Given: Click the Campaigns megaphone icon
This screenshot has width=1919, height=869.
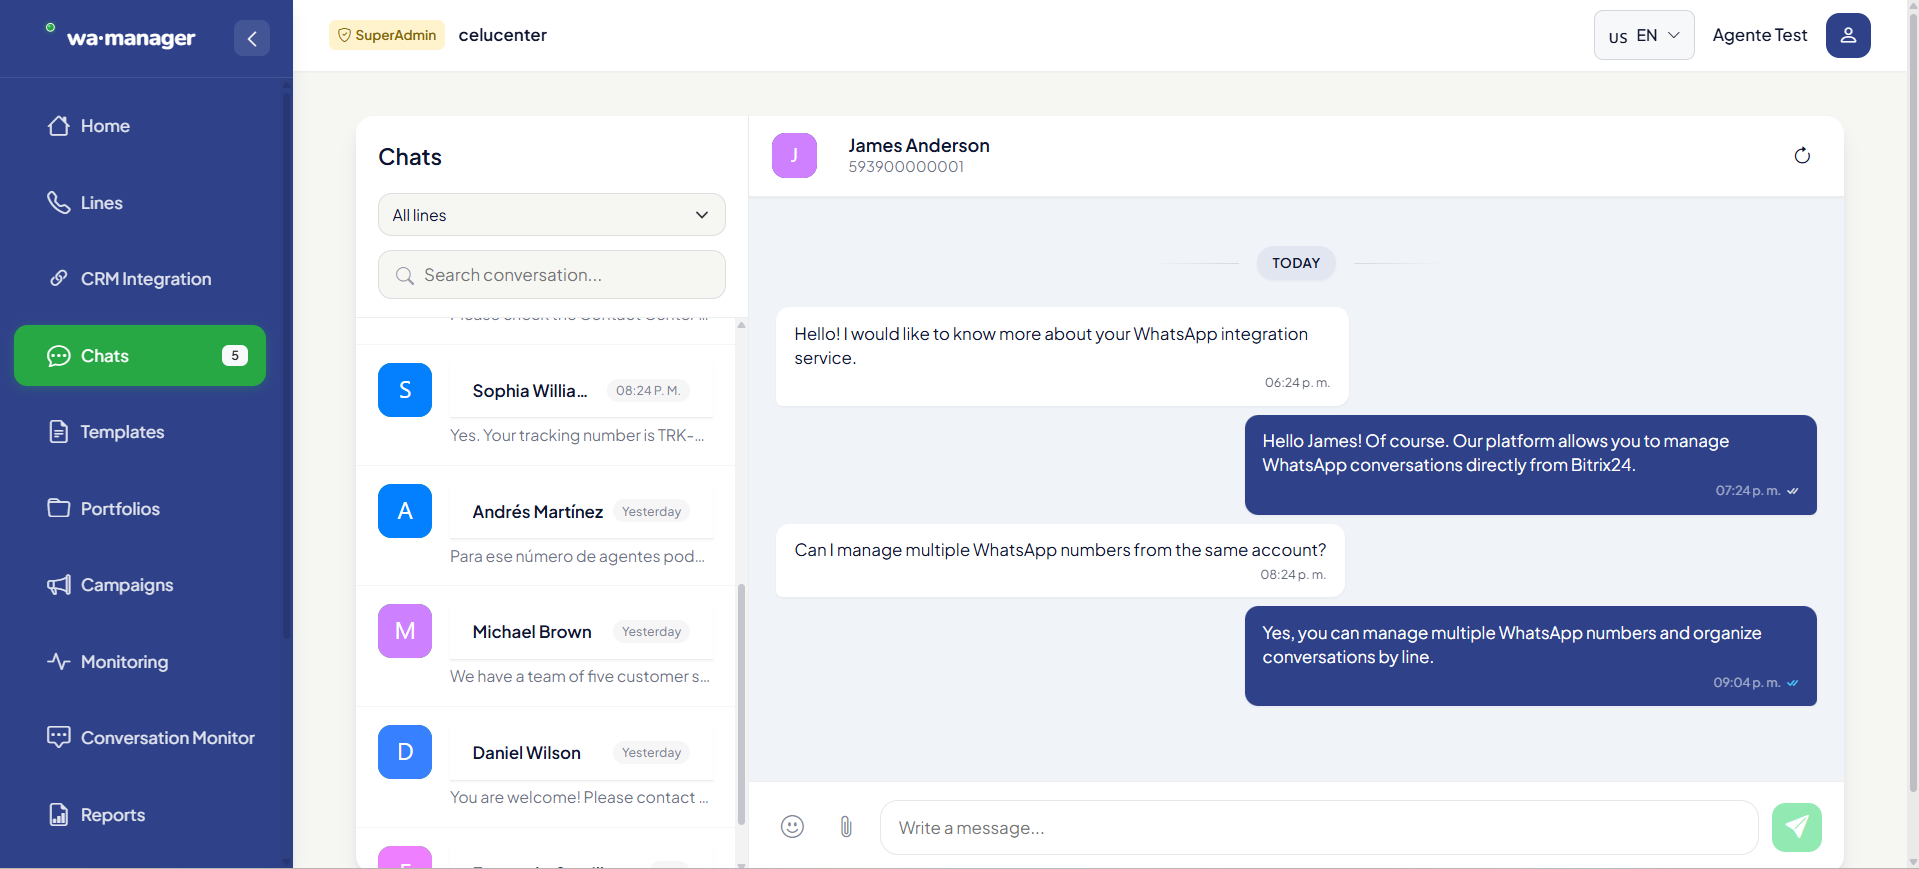Looking at the screenshot, I should [x=59, y=585].
